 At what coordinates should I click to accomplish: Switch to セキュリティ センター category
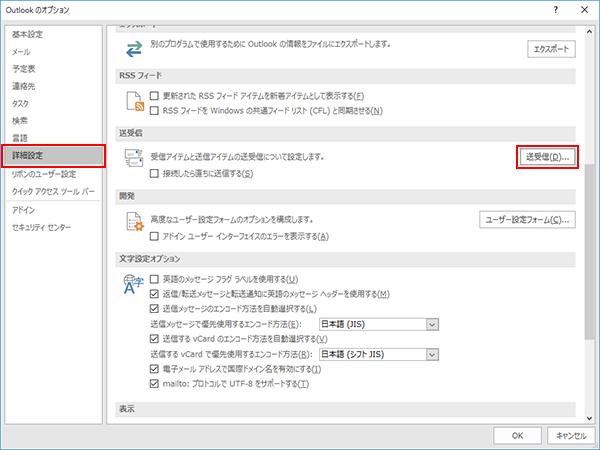(x=41, y=228)
